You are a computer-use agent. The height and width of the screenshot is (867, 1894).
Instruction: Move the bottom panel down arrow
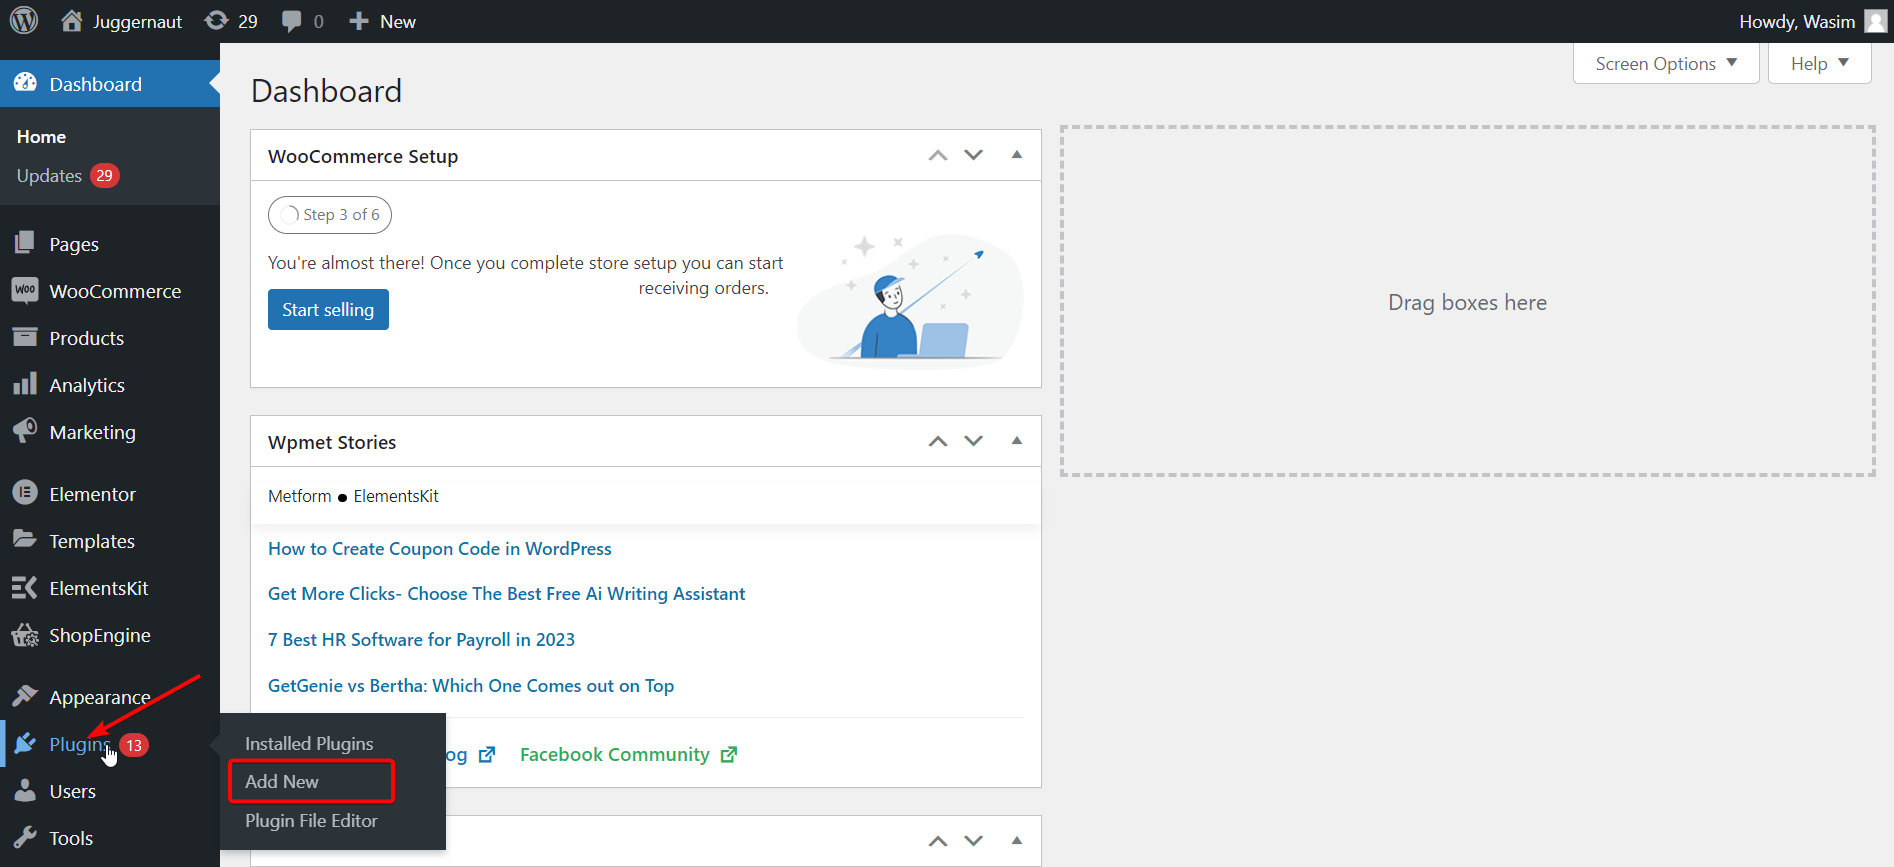(973, 841)
